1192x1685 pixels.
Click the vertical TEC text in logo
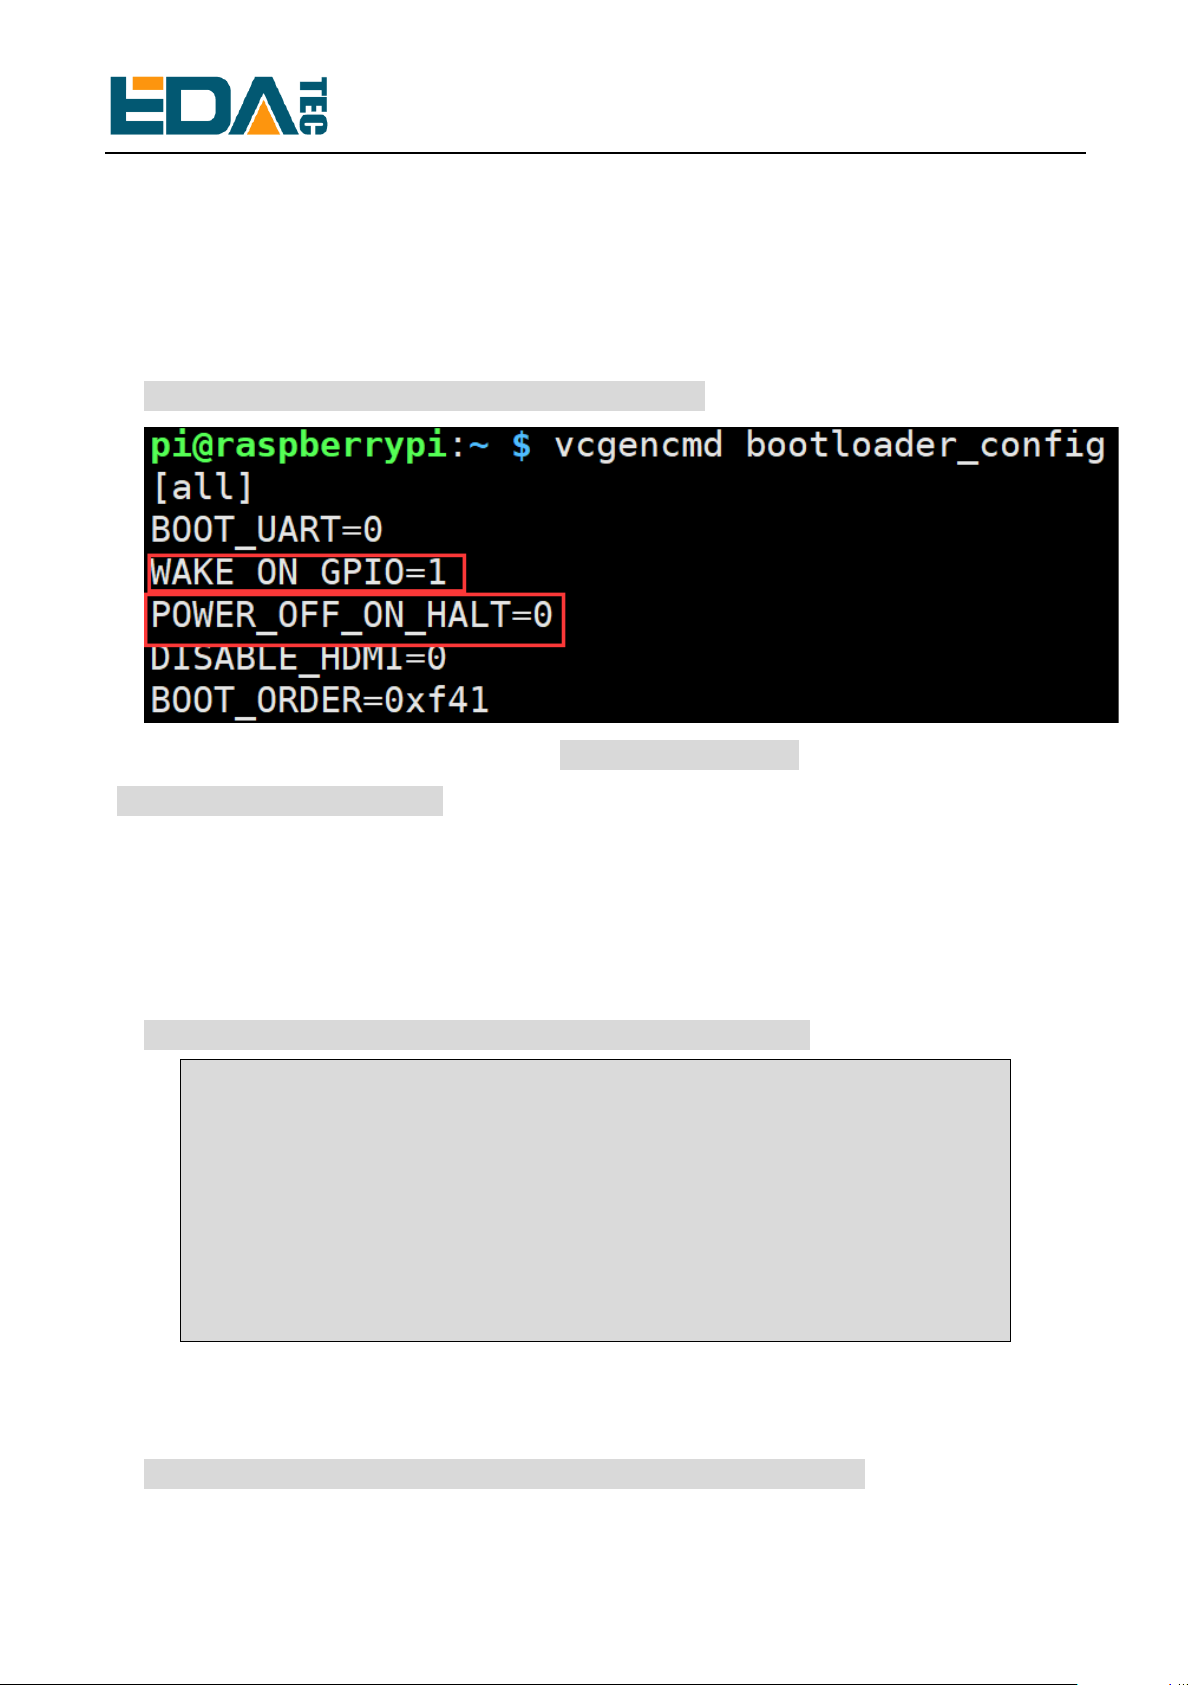click(x=313, y=105)
